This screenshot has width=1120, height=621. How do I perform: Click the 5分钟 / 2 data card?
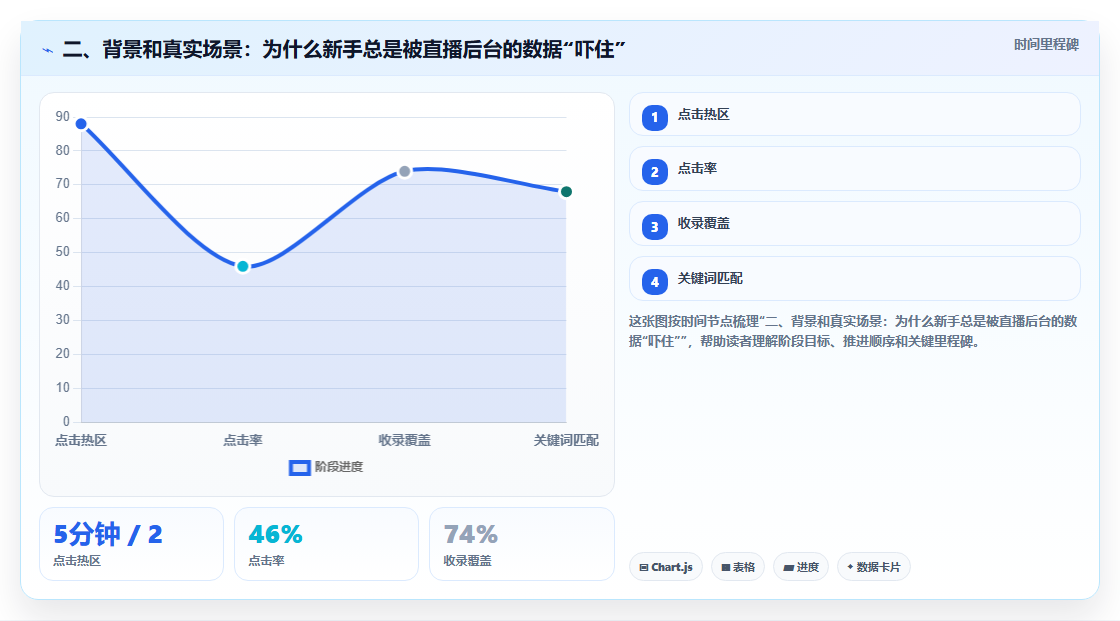click(131, 544)
